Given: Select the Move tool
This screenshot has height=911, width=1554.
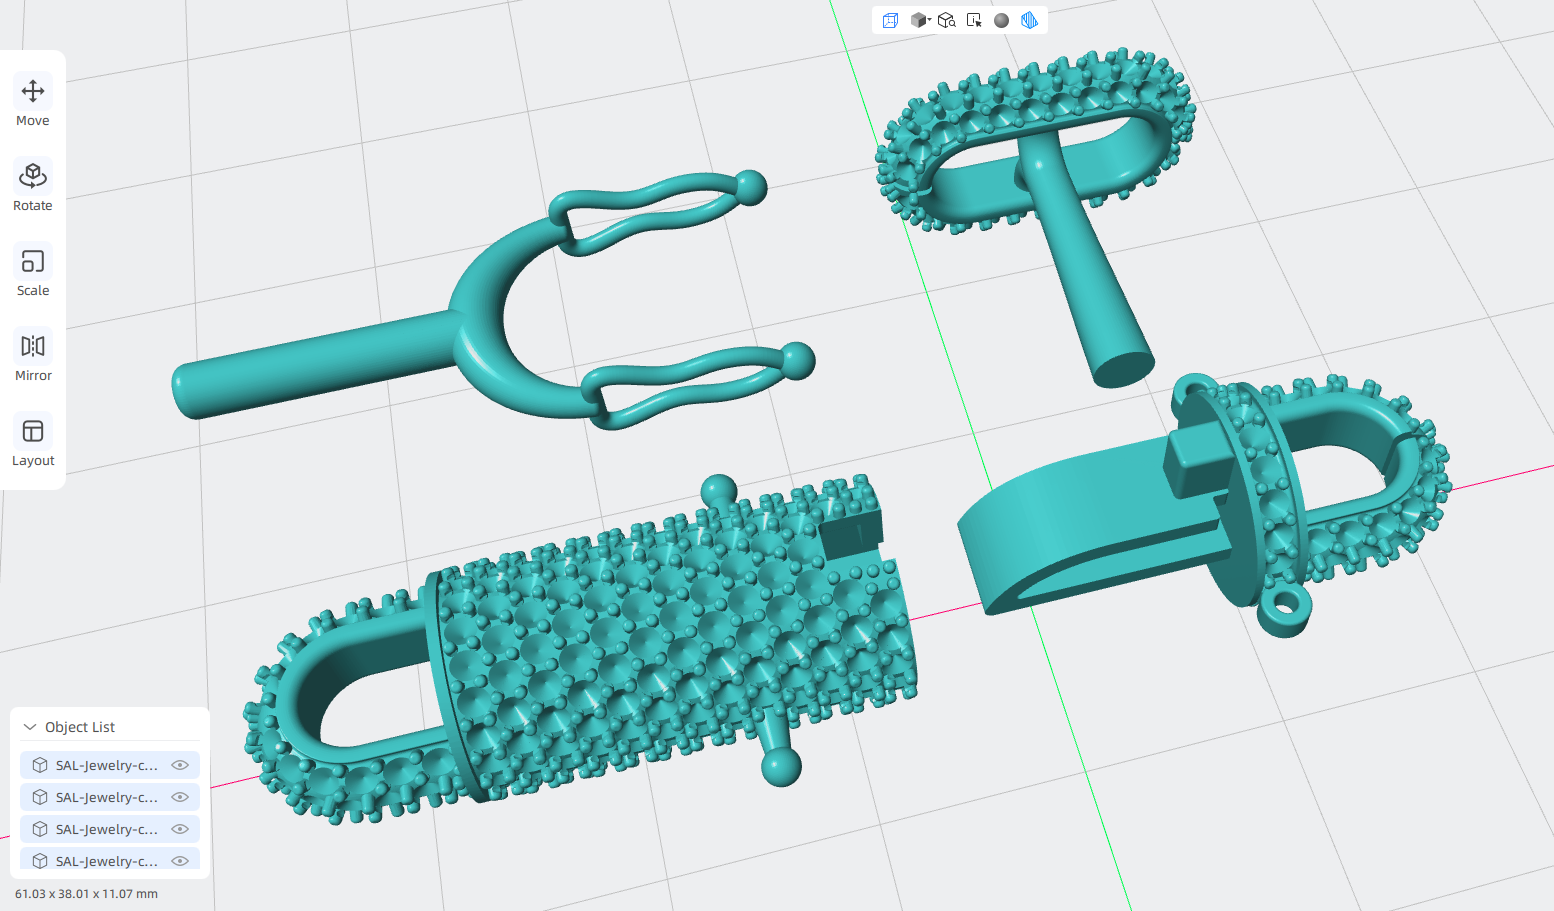Looking at the screenshot, I should [33, 102].
